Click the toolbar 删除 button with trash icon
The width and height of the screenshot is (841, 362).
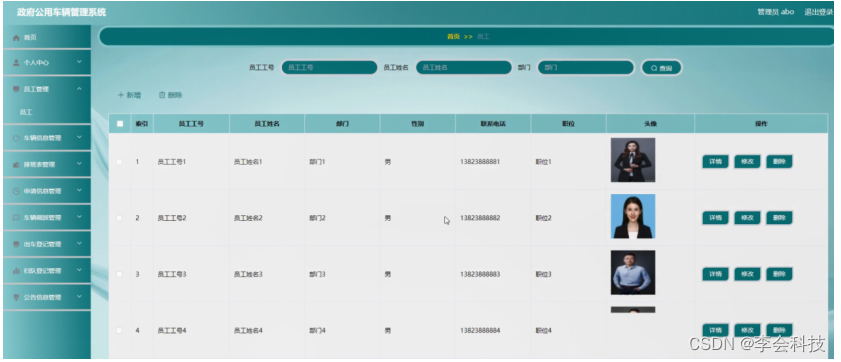pyautogui.click(x=171, y=95)
